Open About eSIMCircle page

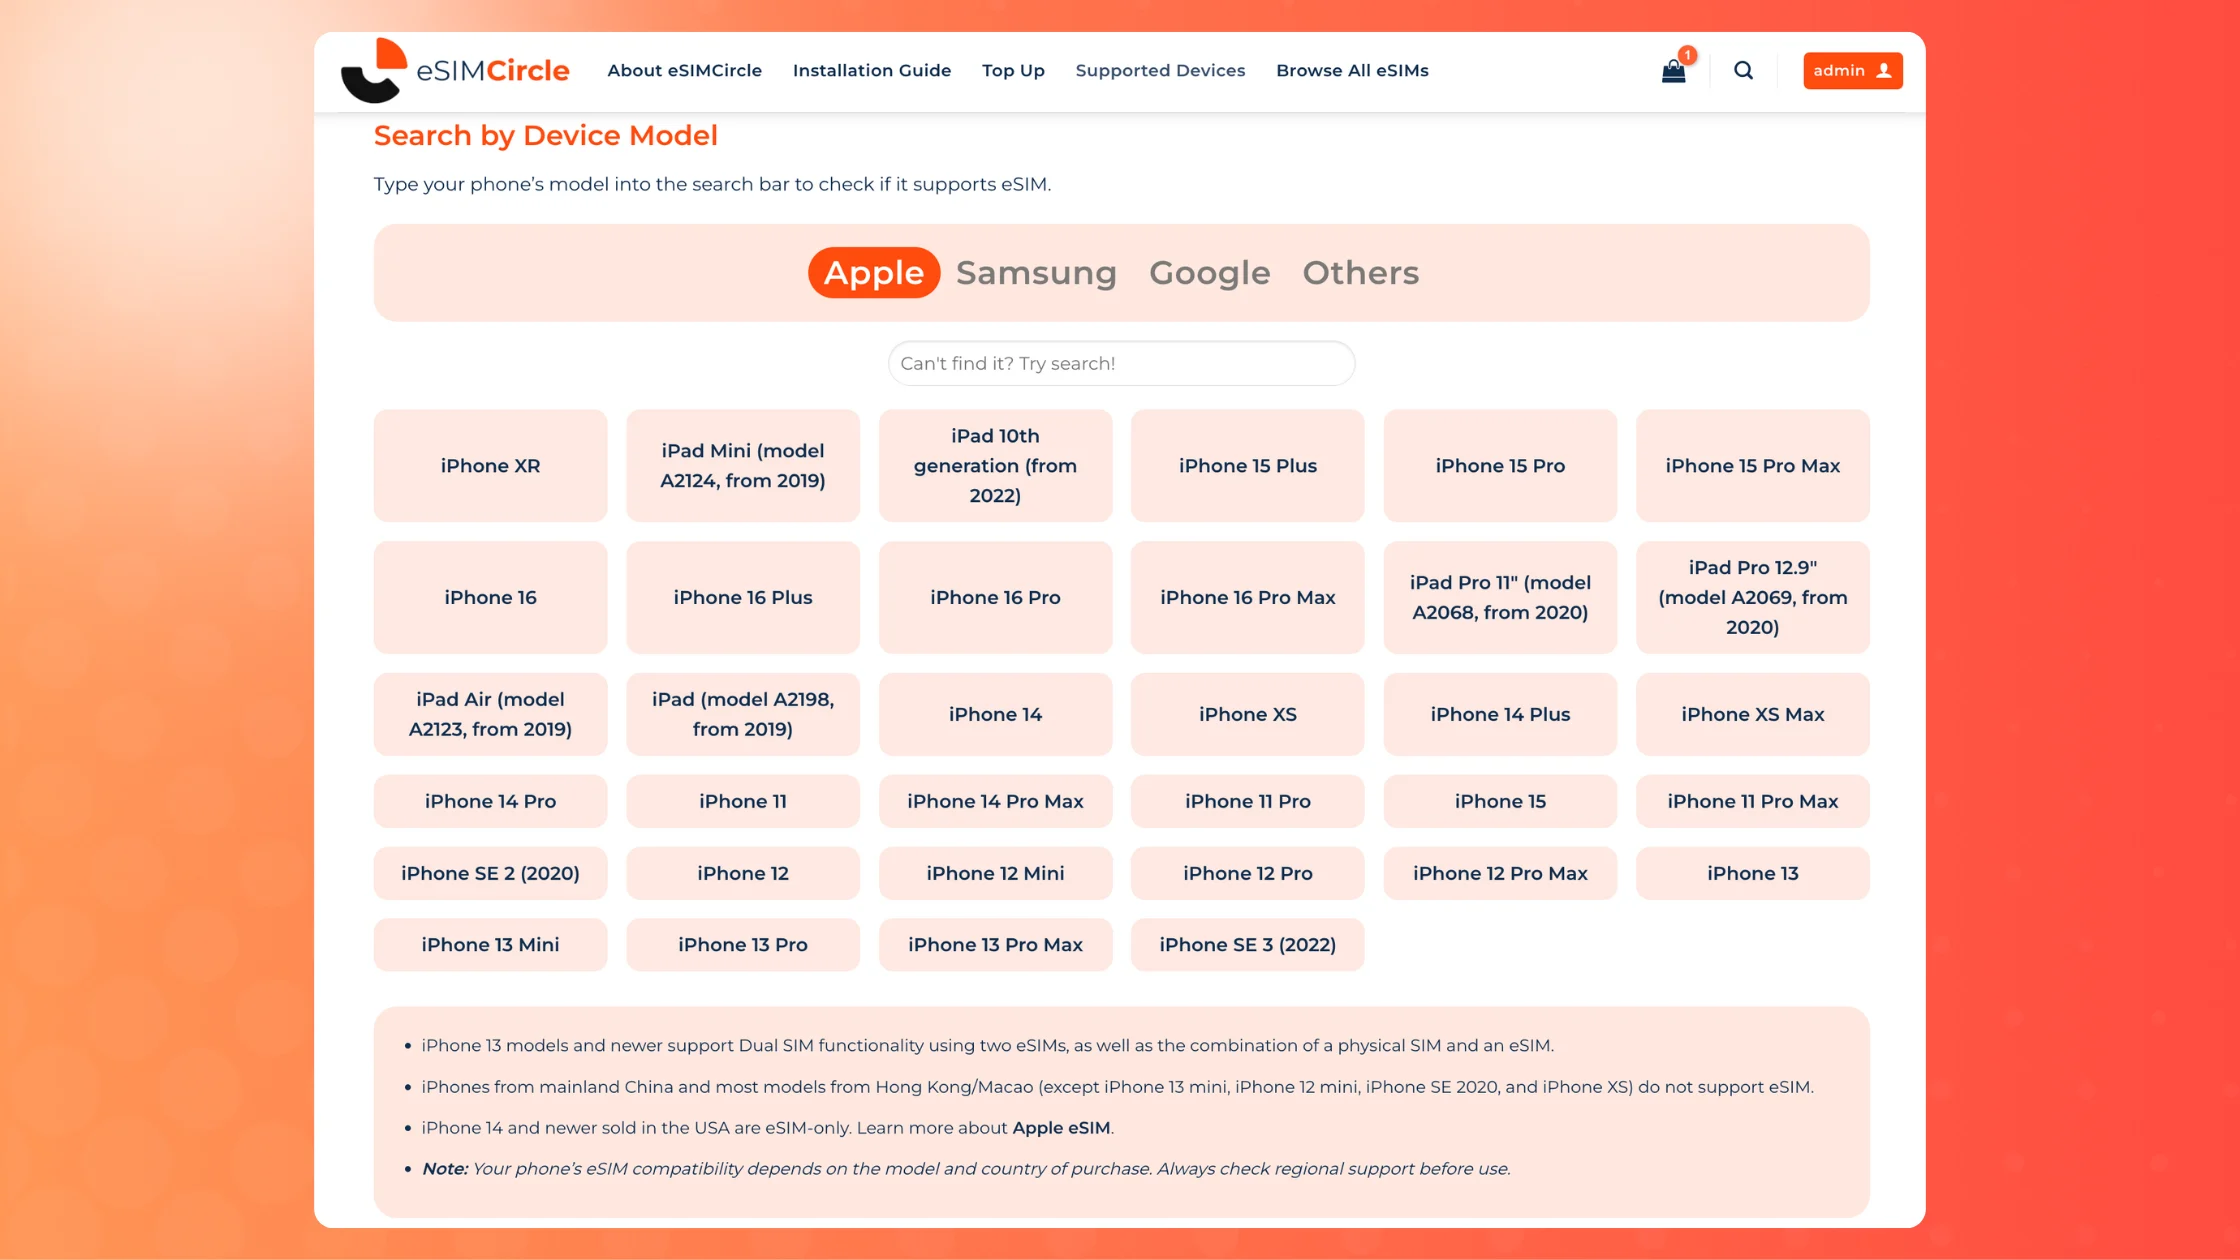tap(684, 70)
